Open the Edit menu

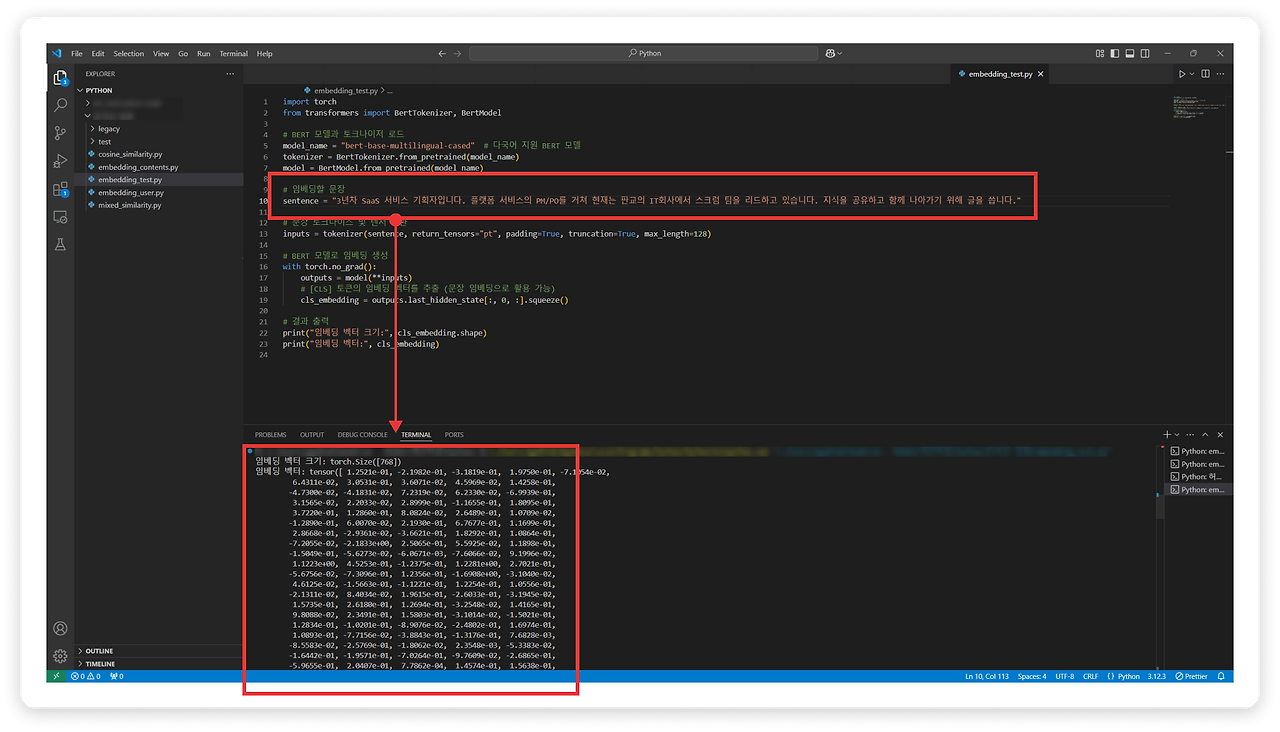pyautogui.click(x=98, y=54)
